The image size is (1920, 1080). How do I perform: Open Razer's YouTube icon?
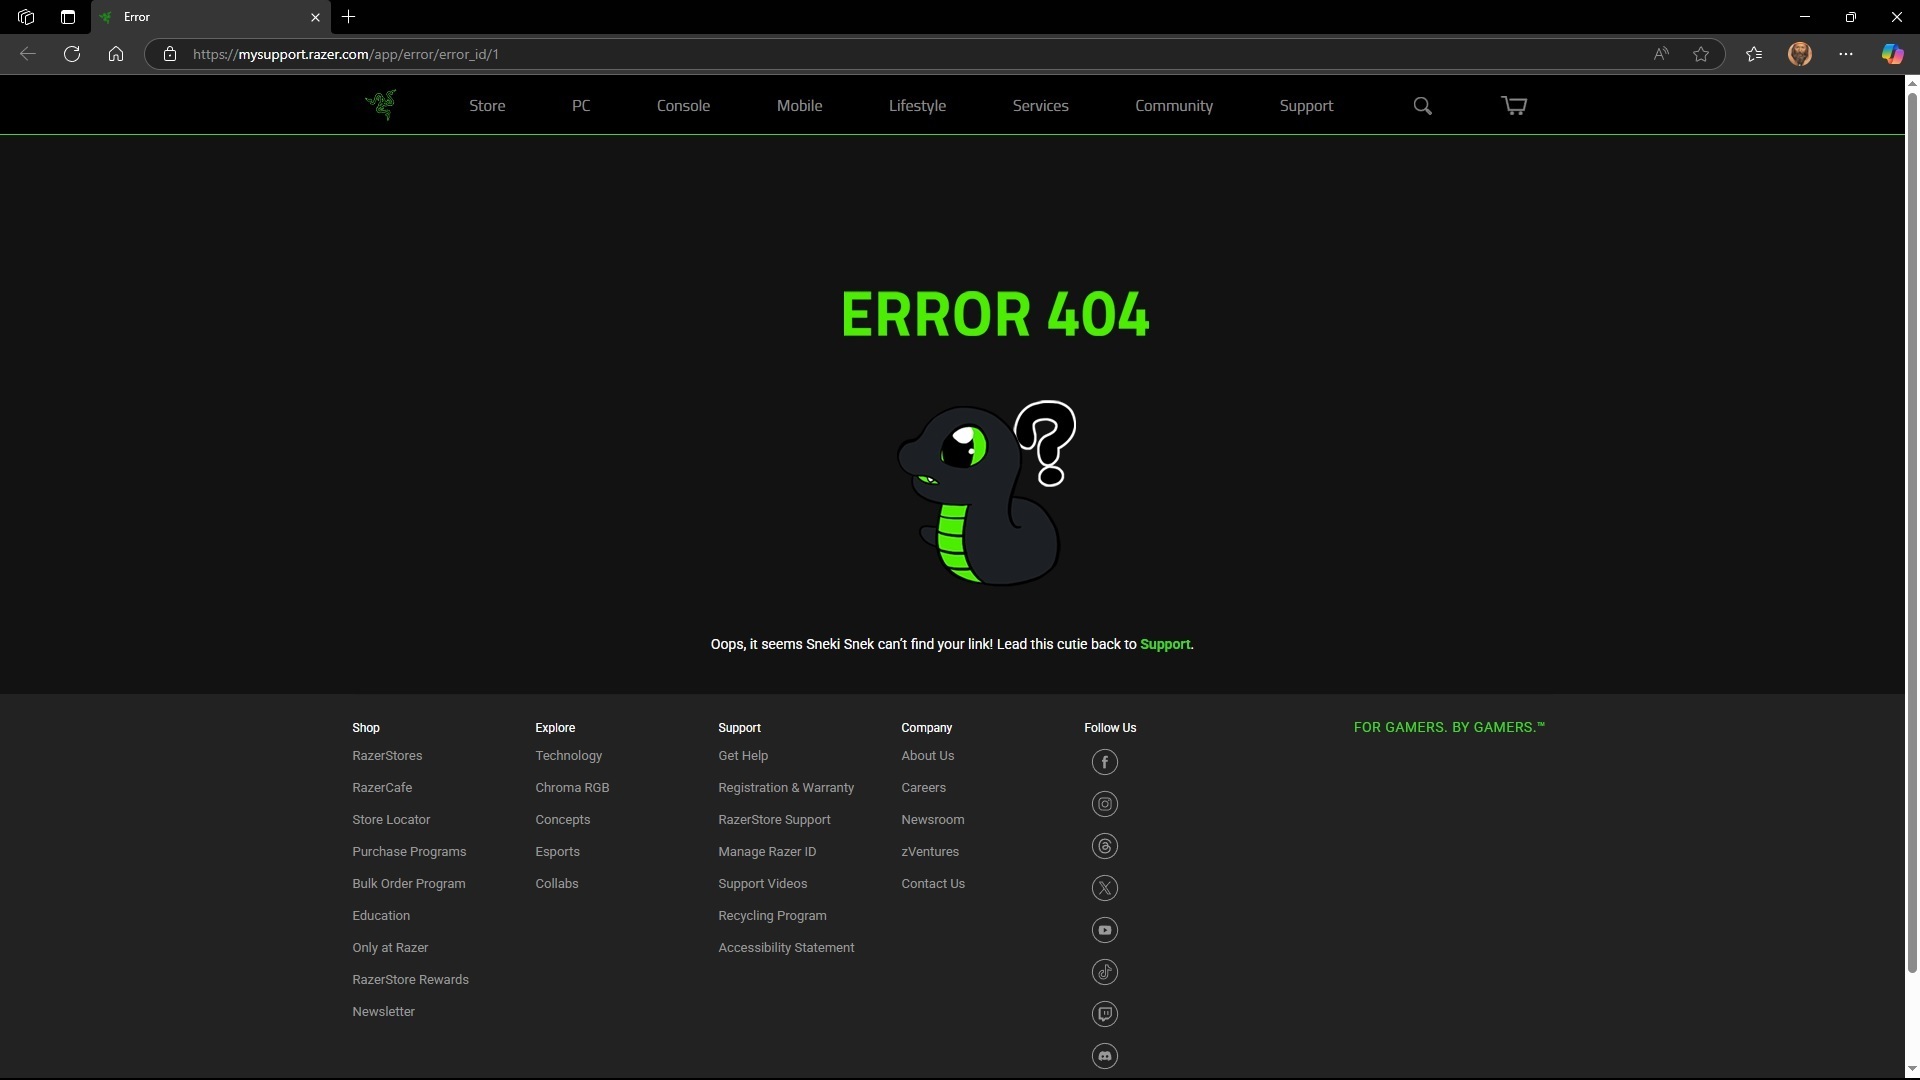point(1104,930)
